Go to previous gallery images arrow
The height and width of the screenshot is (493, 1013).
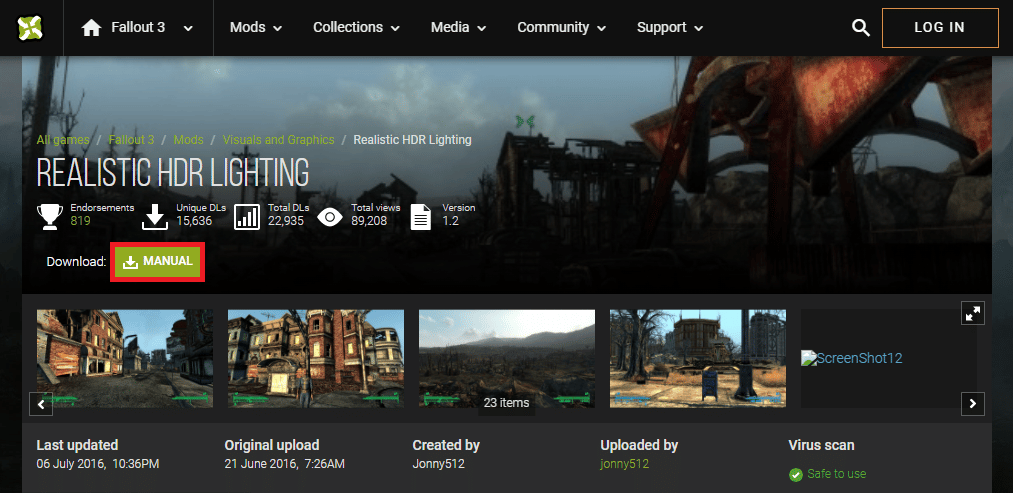click(41, 404)
